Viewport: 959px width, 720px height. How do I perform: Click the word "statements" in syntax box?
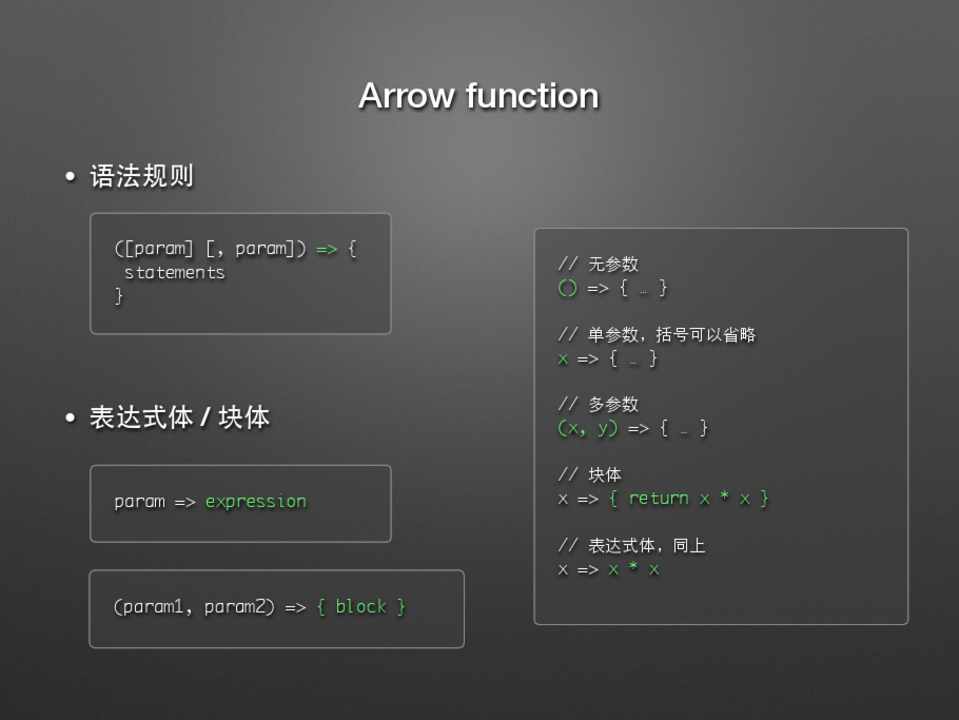pos(174,273)
